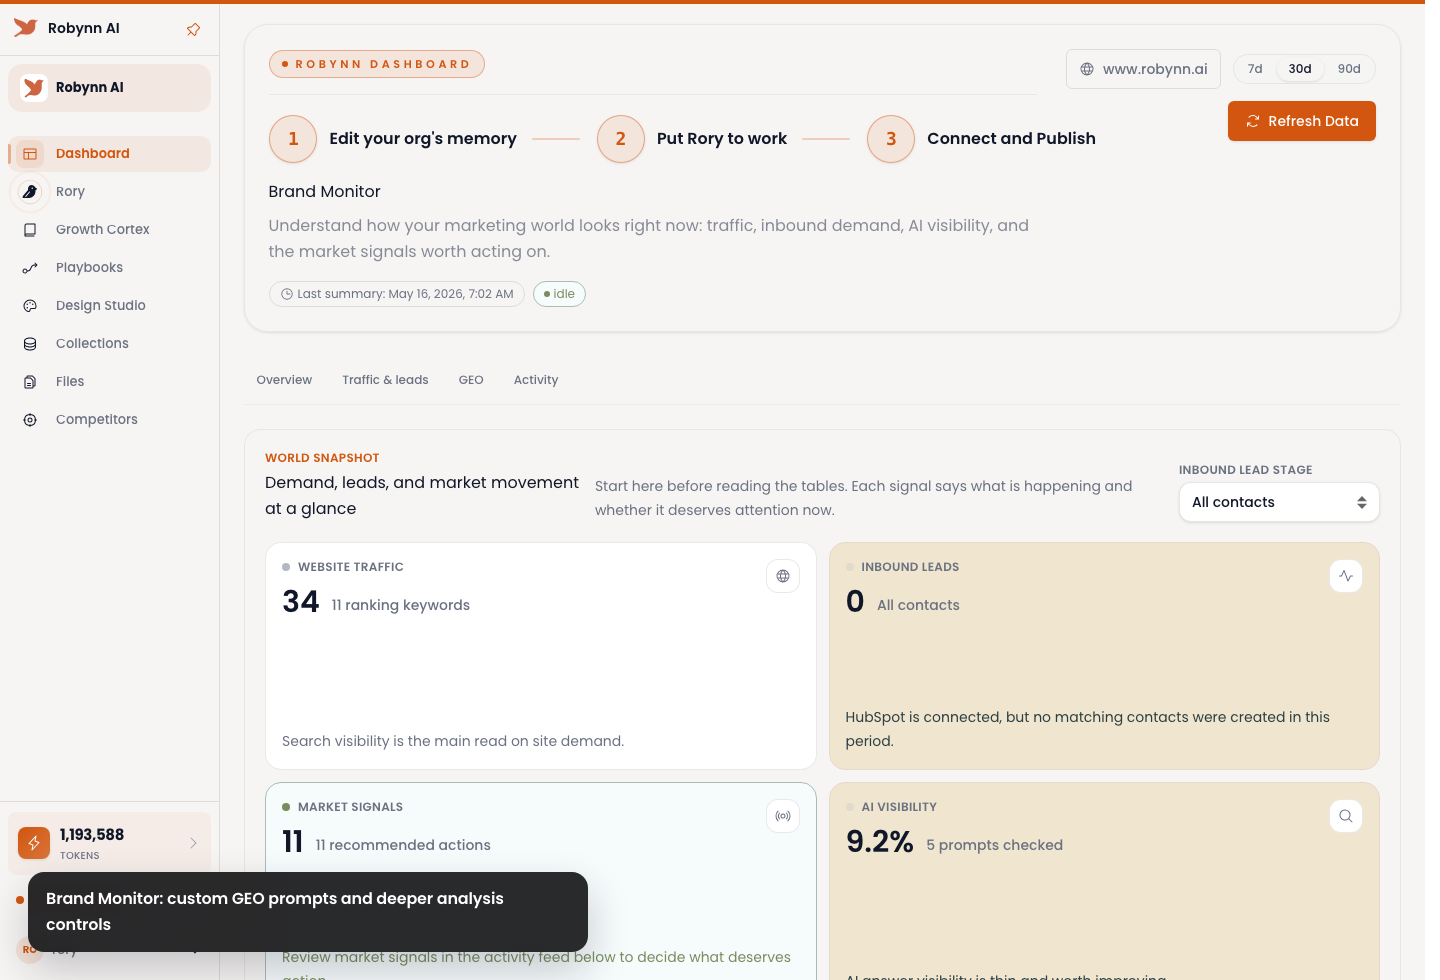The image size is (1440, 980).
Task: Click step 2 circle number
Action: pyautogui.click(x=621, y=139)
